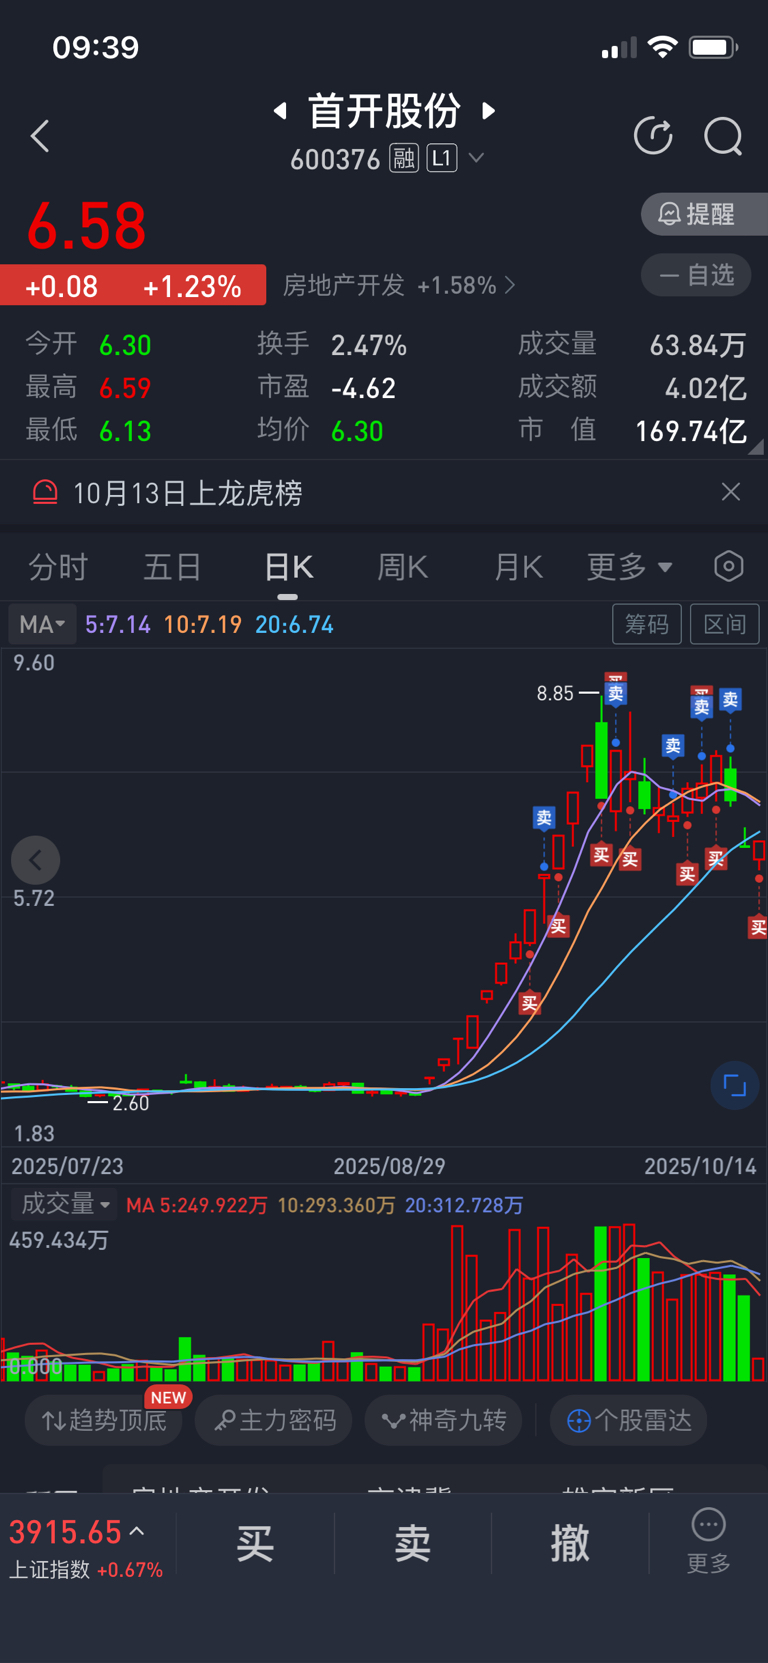
Task: Open 神奇九转 indicator
Action: click(444, 1421)
